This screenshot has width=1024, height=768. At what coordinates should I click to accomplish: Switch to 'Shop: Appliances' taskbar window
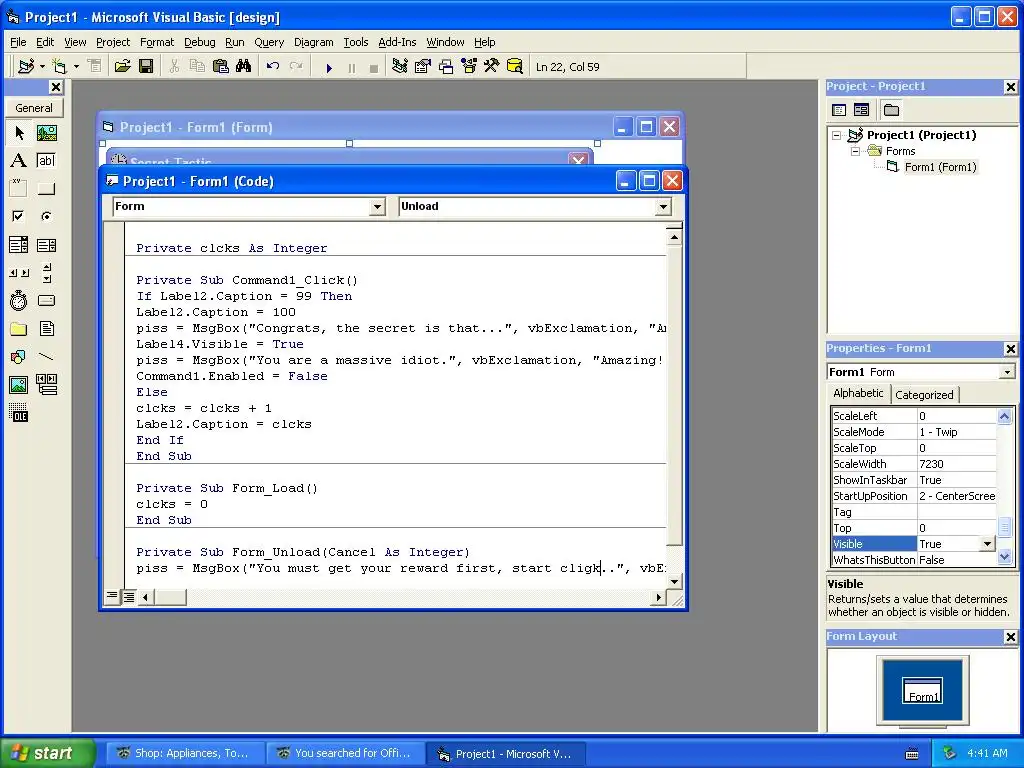pyautogui.click(x=185, y=753)
